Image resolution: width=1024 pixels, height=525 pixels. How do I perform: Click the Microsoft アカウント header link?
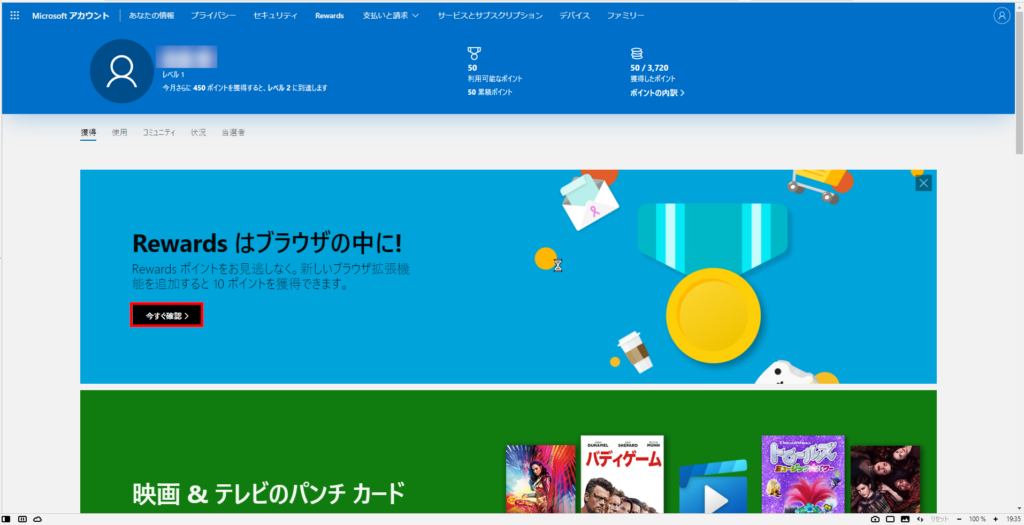(71, 16)
